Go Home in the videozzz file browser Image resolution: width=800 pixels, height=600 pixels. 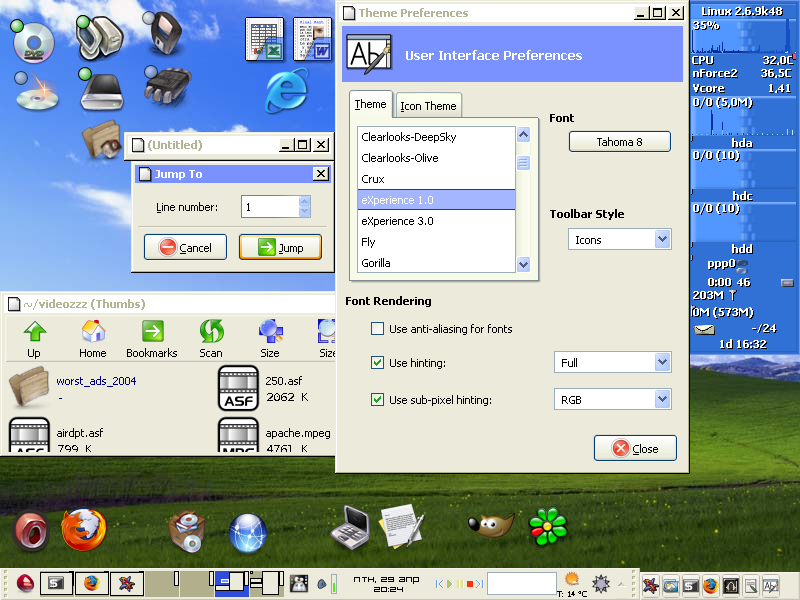tap(93, 339)
